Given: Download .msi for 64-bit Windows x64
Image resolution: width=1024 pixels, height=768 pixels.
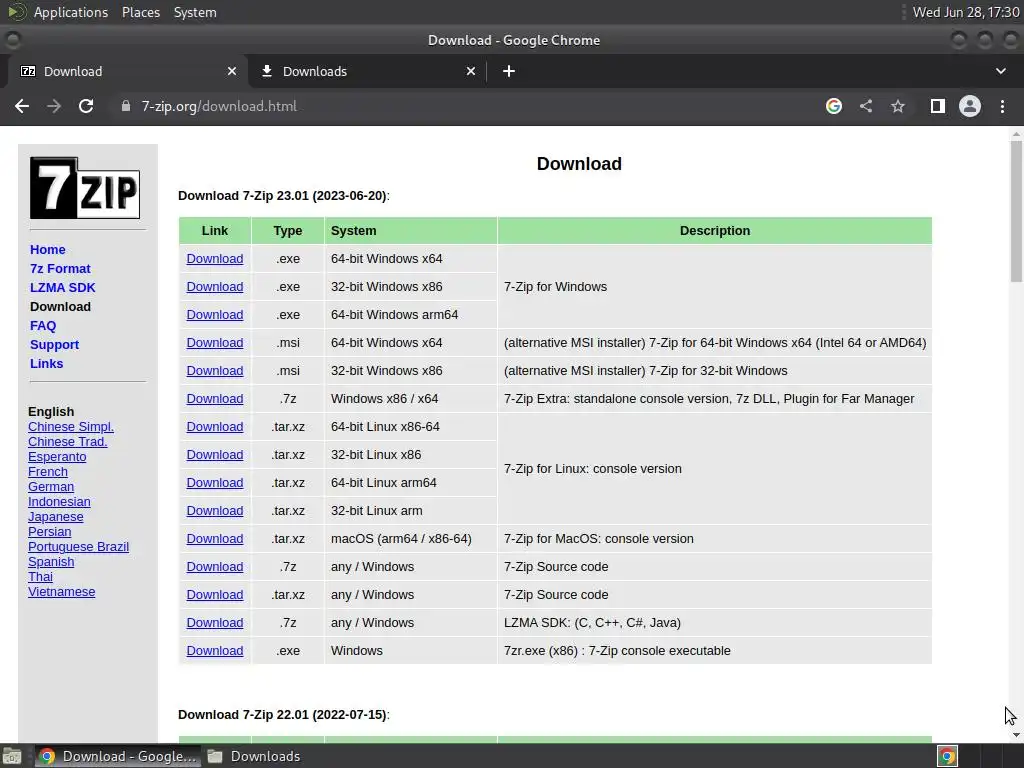Looking at the screenshot, I should pos(215,343).
